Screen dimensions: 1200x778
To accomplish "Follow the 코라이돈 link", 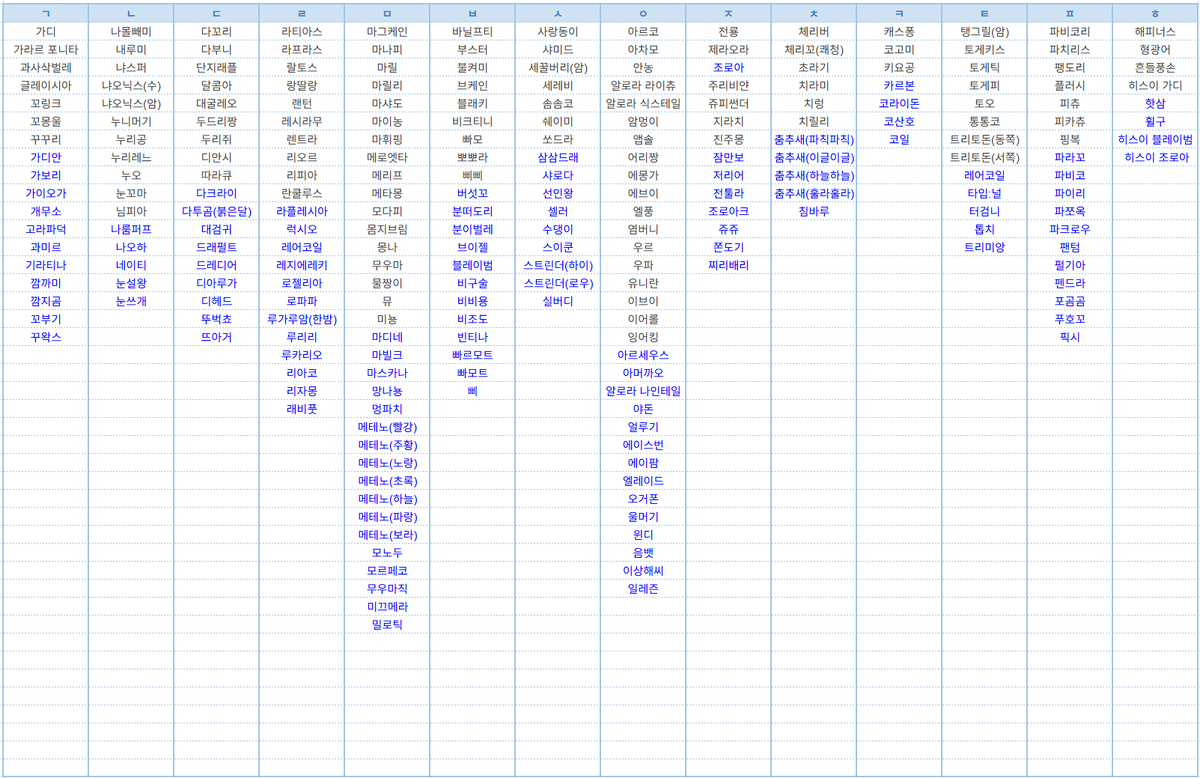I will [899, 103].
